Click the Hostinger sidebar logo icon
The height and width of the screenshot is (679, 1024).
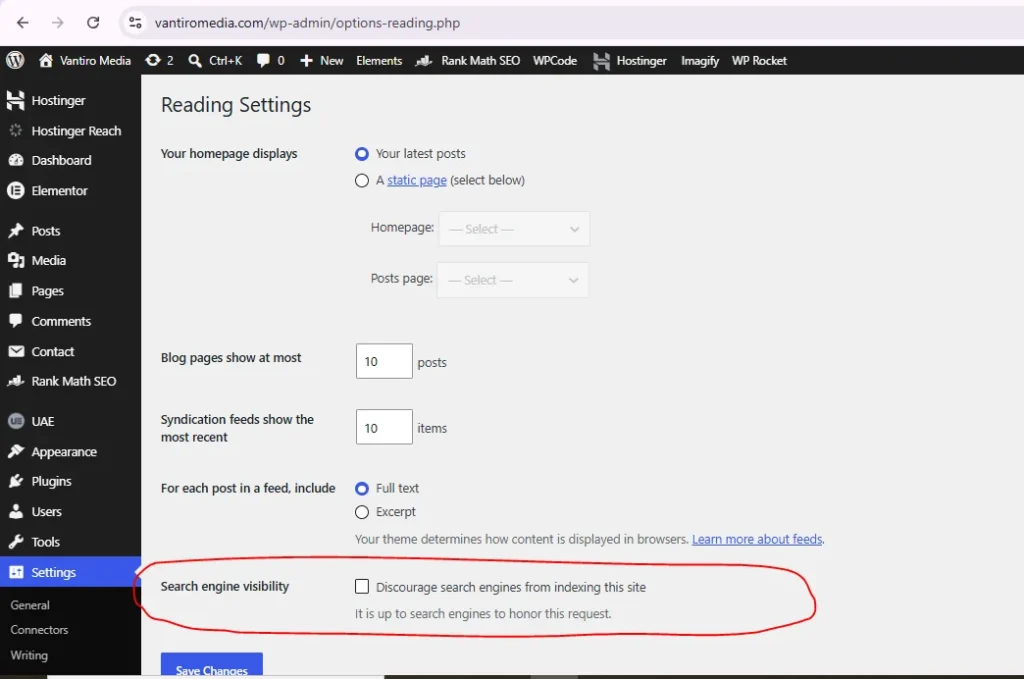point(15,100)
